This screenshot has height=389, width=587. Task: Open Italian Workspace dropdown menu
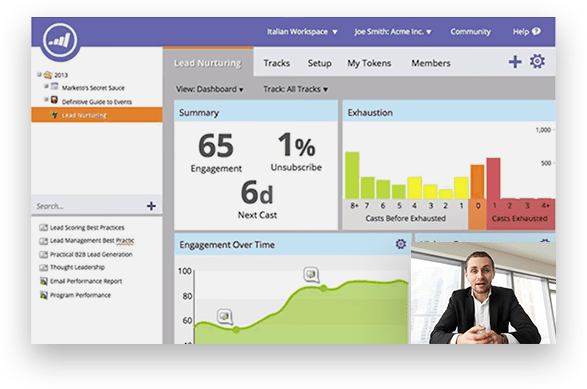tap(302, 32)
